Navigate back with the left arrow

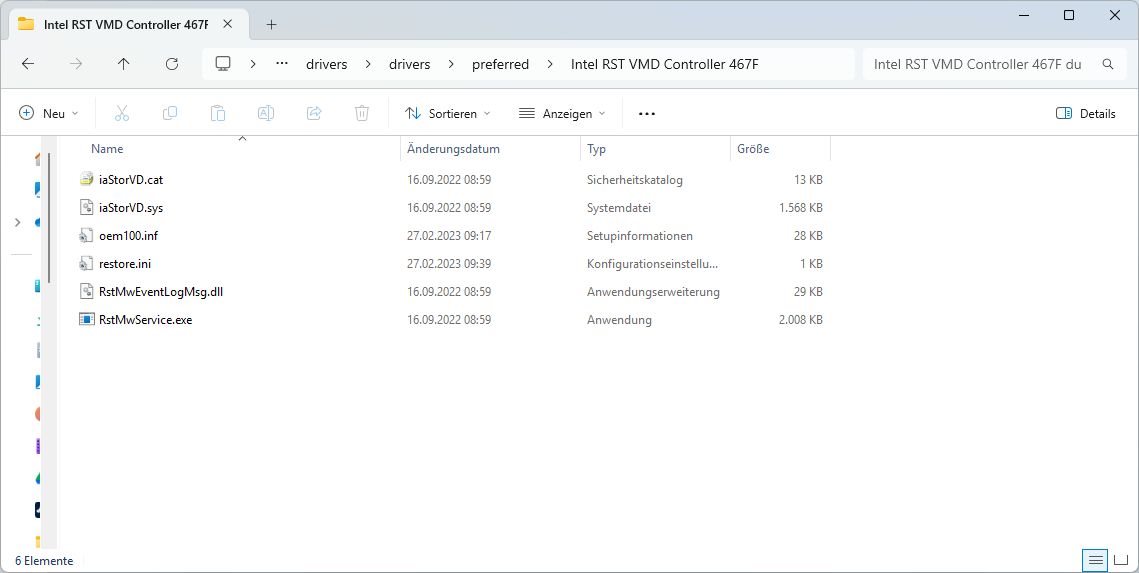28,64
